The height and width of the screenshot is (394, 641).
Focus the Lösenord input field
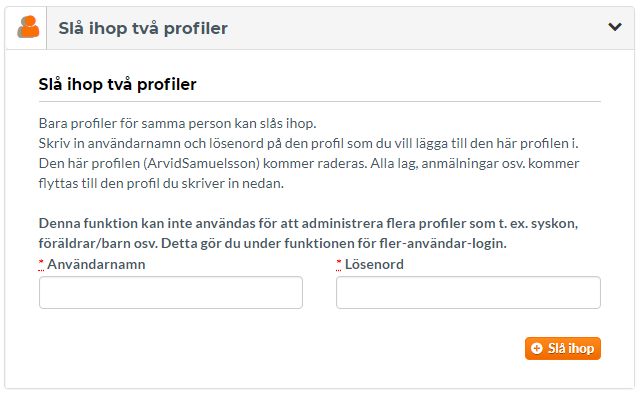click(x=468, y=292)
